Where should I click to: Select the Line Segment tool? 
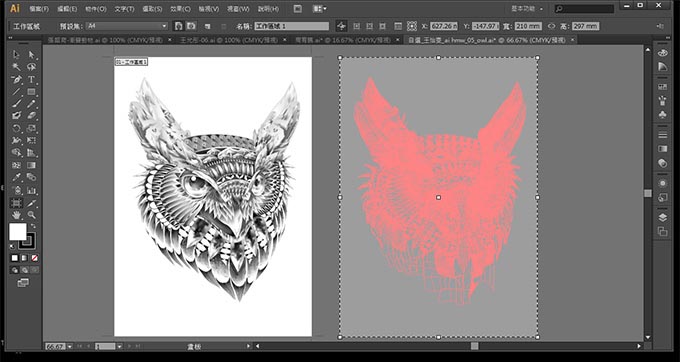[x=16, y=91]
